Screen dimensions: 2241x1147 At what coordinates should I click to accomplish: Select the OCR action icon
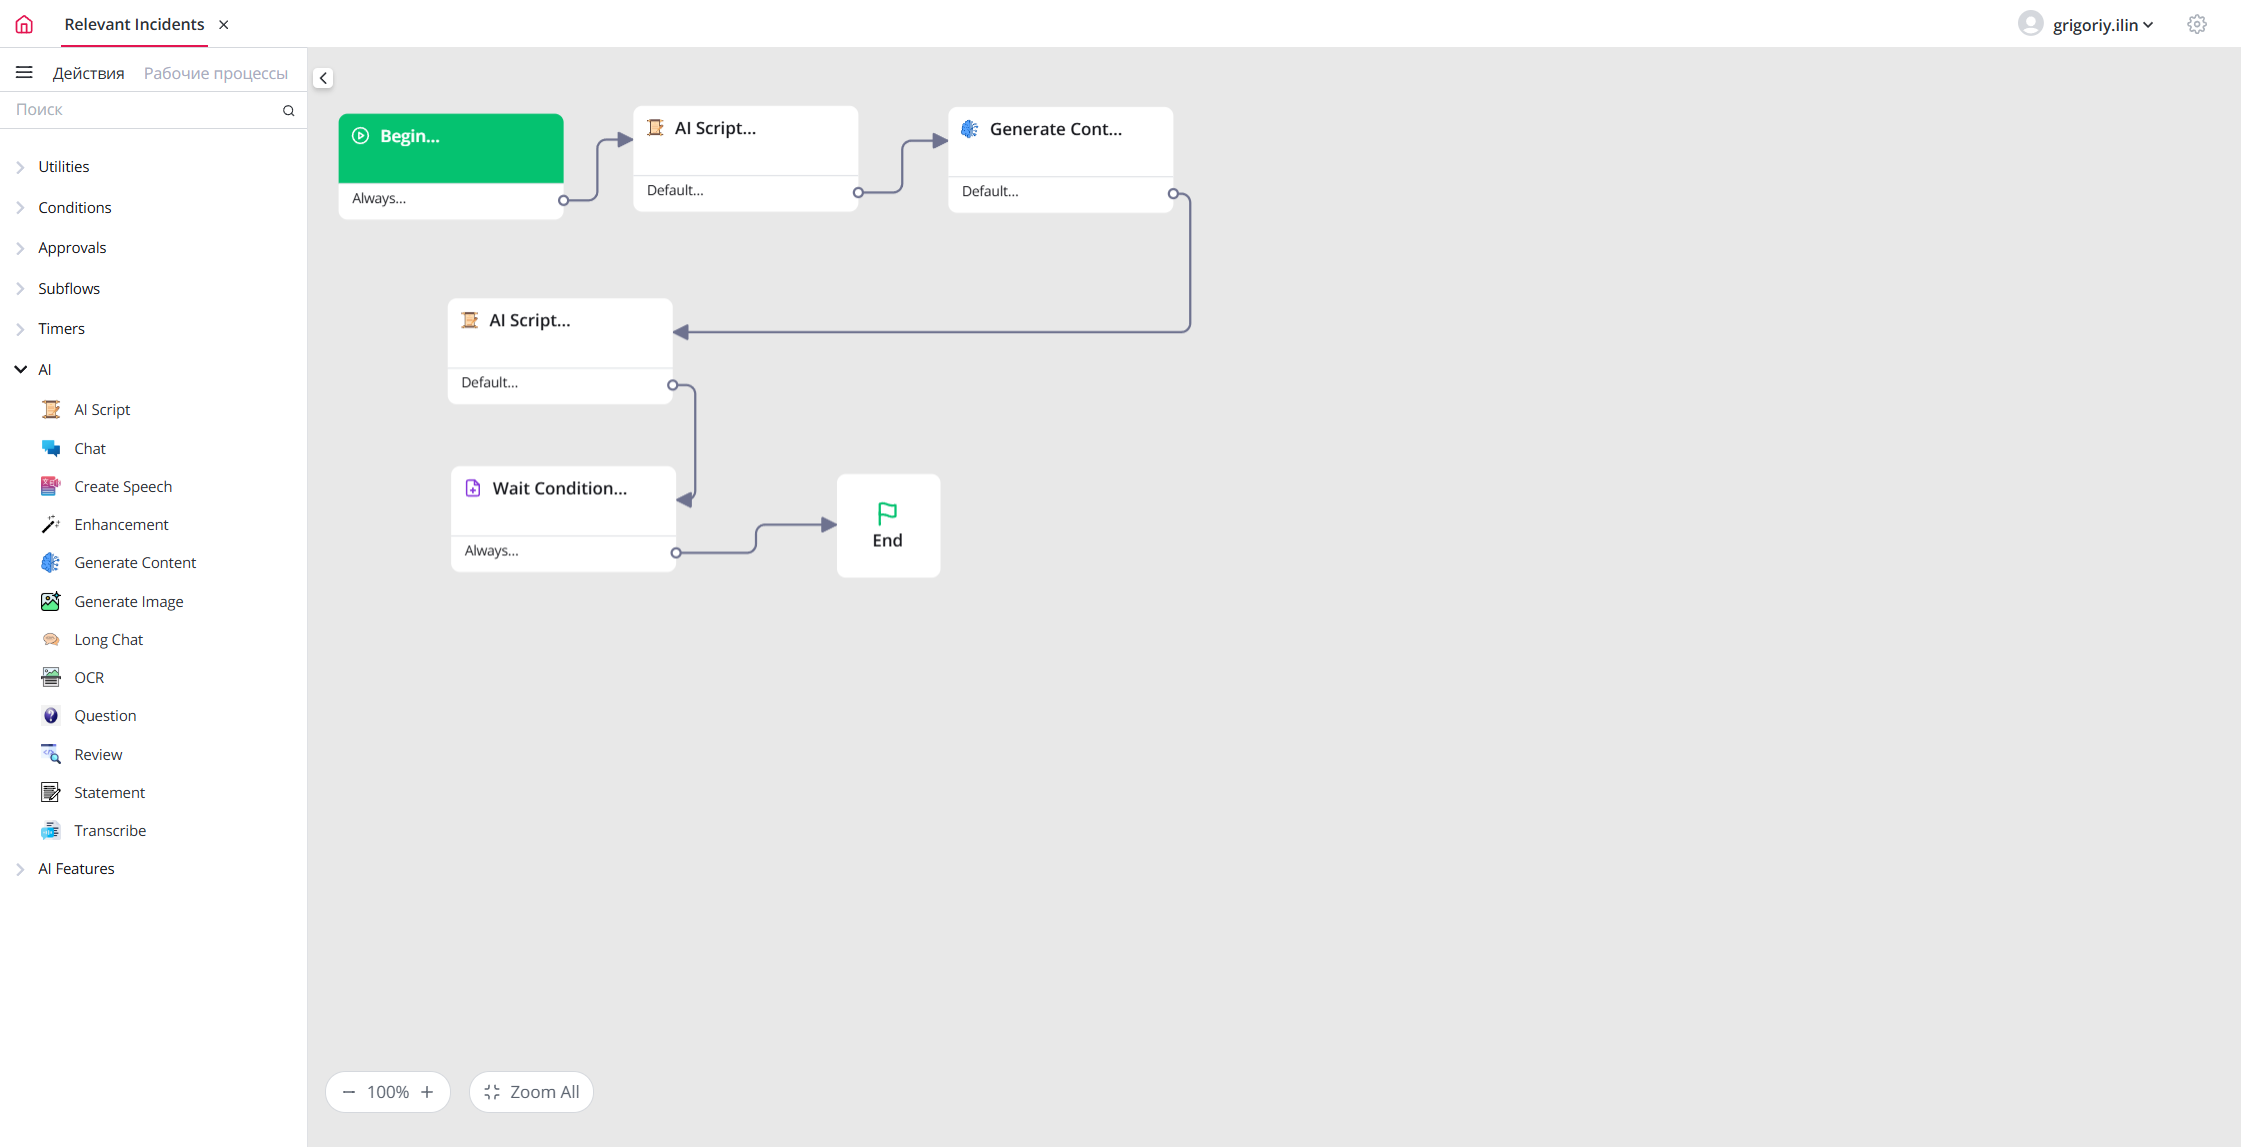point(50,677)
